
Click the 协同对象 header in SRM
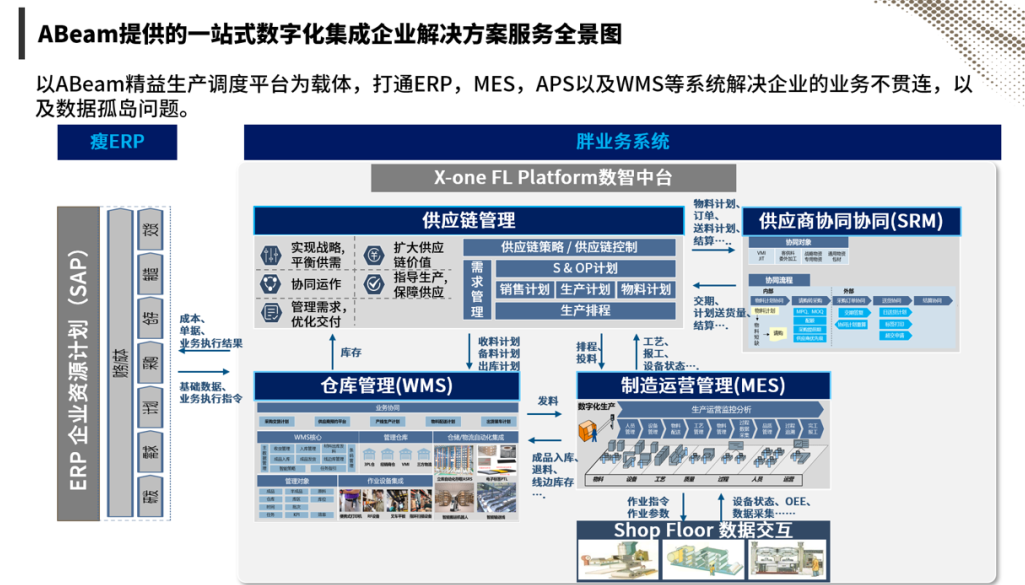[798, 242]
